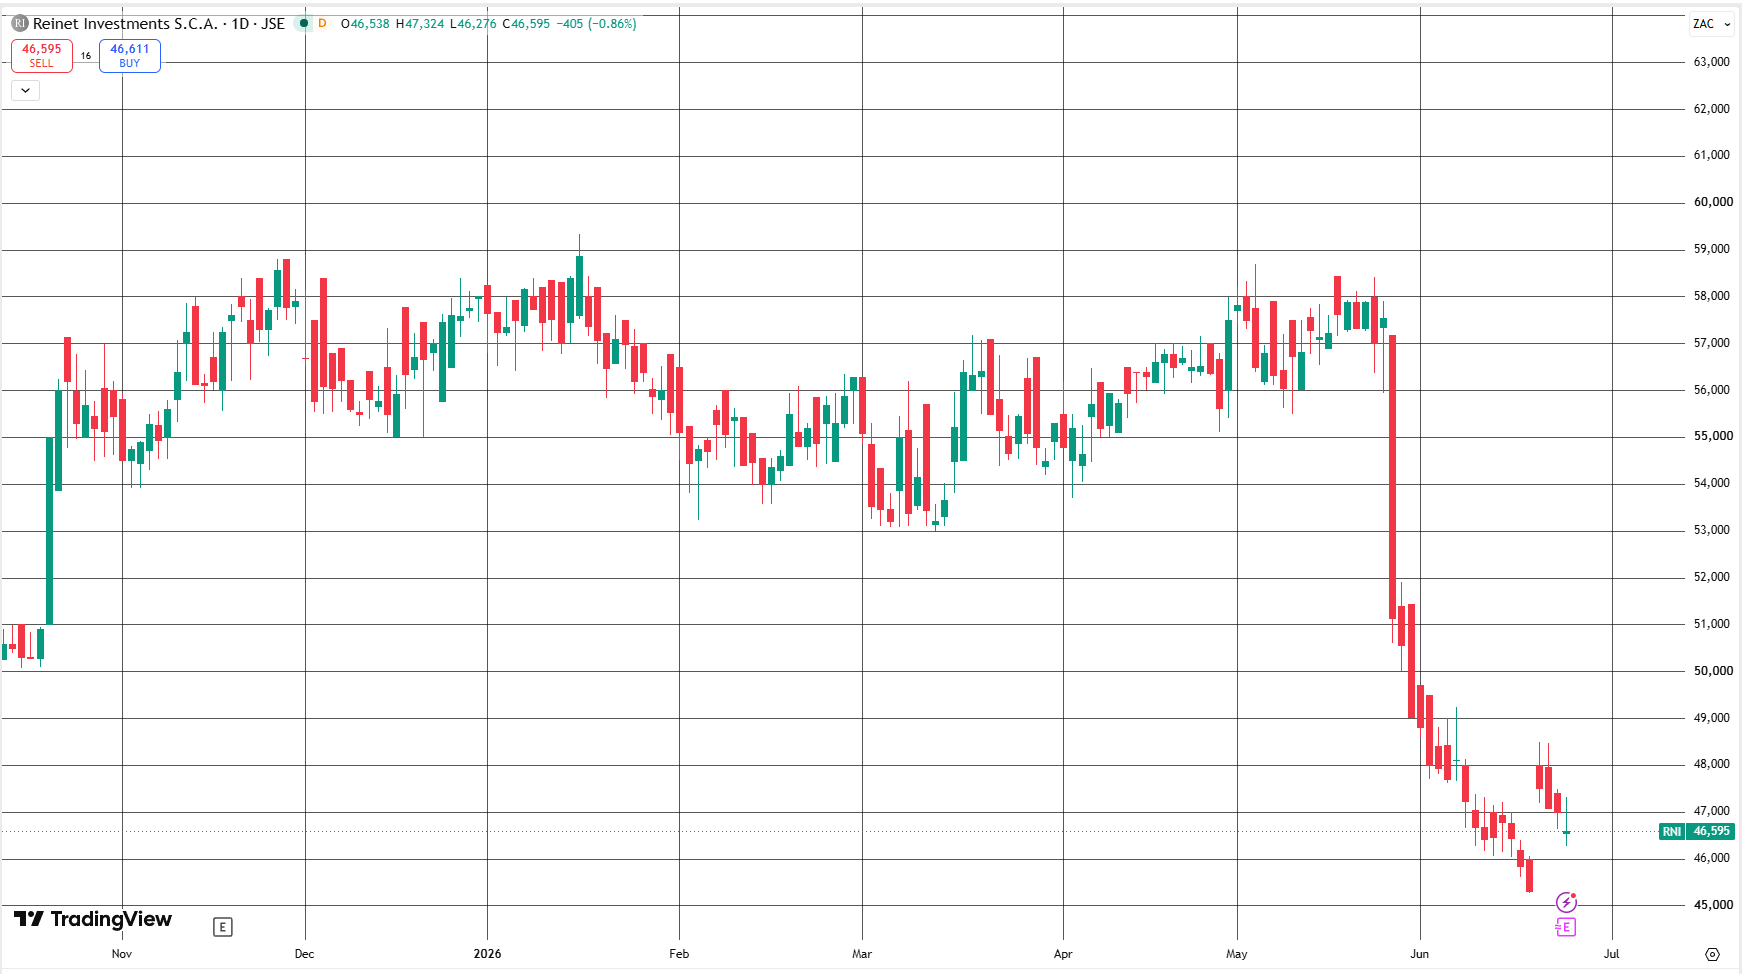
Task: Click the 52,000 price axis label
Action: (1712, 577)
